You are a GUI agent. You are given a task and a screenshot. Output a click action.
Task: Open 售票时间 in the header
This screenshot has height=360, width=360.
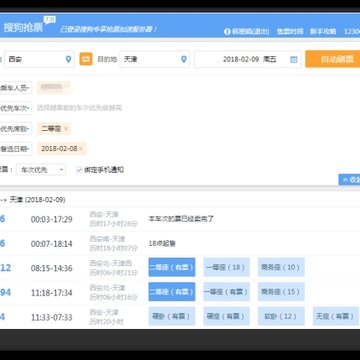(290, 32)
